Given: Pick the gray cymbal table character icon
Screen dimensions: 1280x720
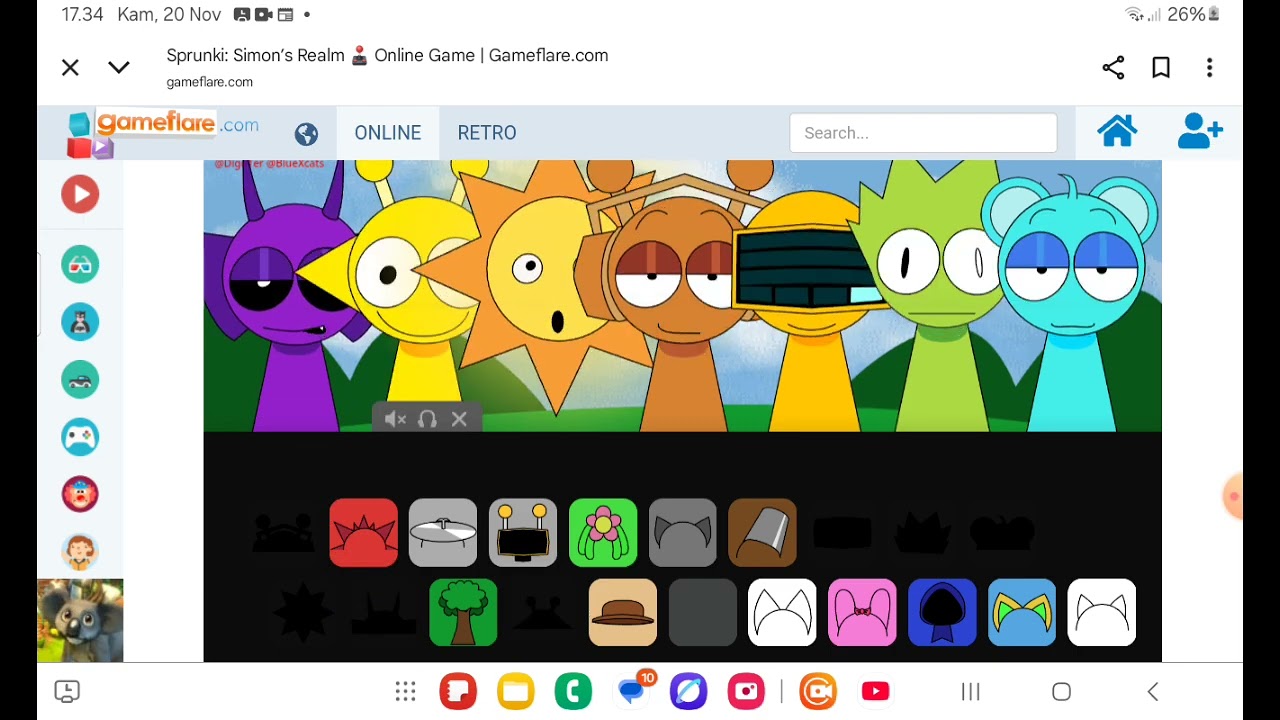Looking at the screenshot, I should (x=443, y=533).
